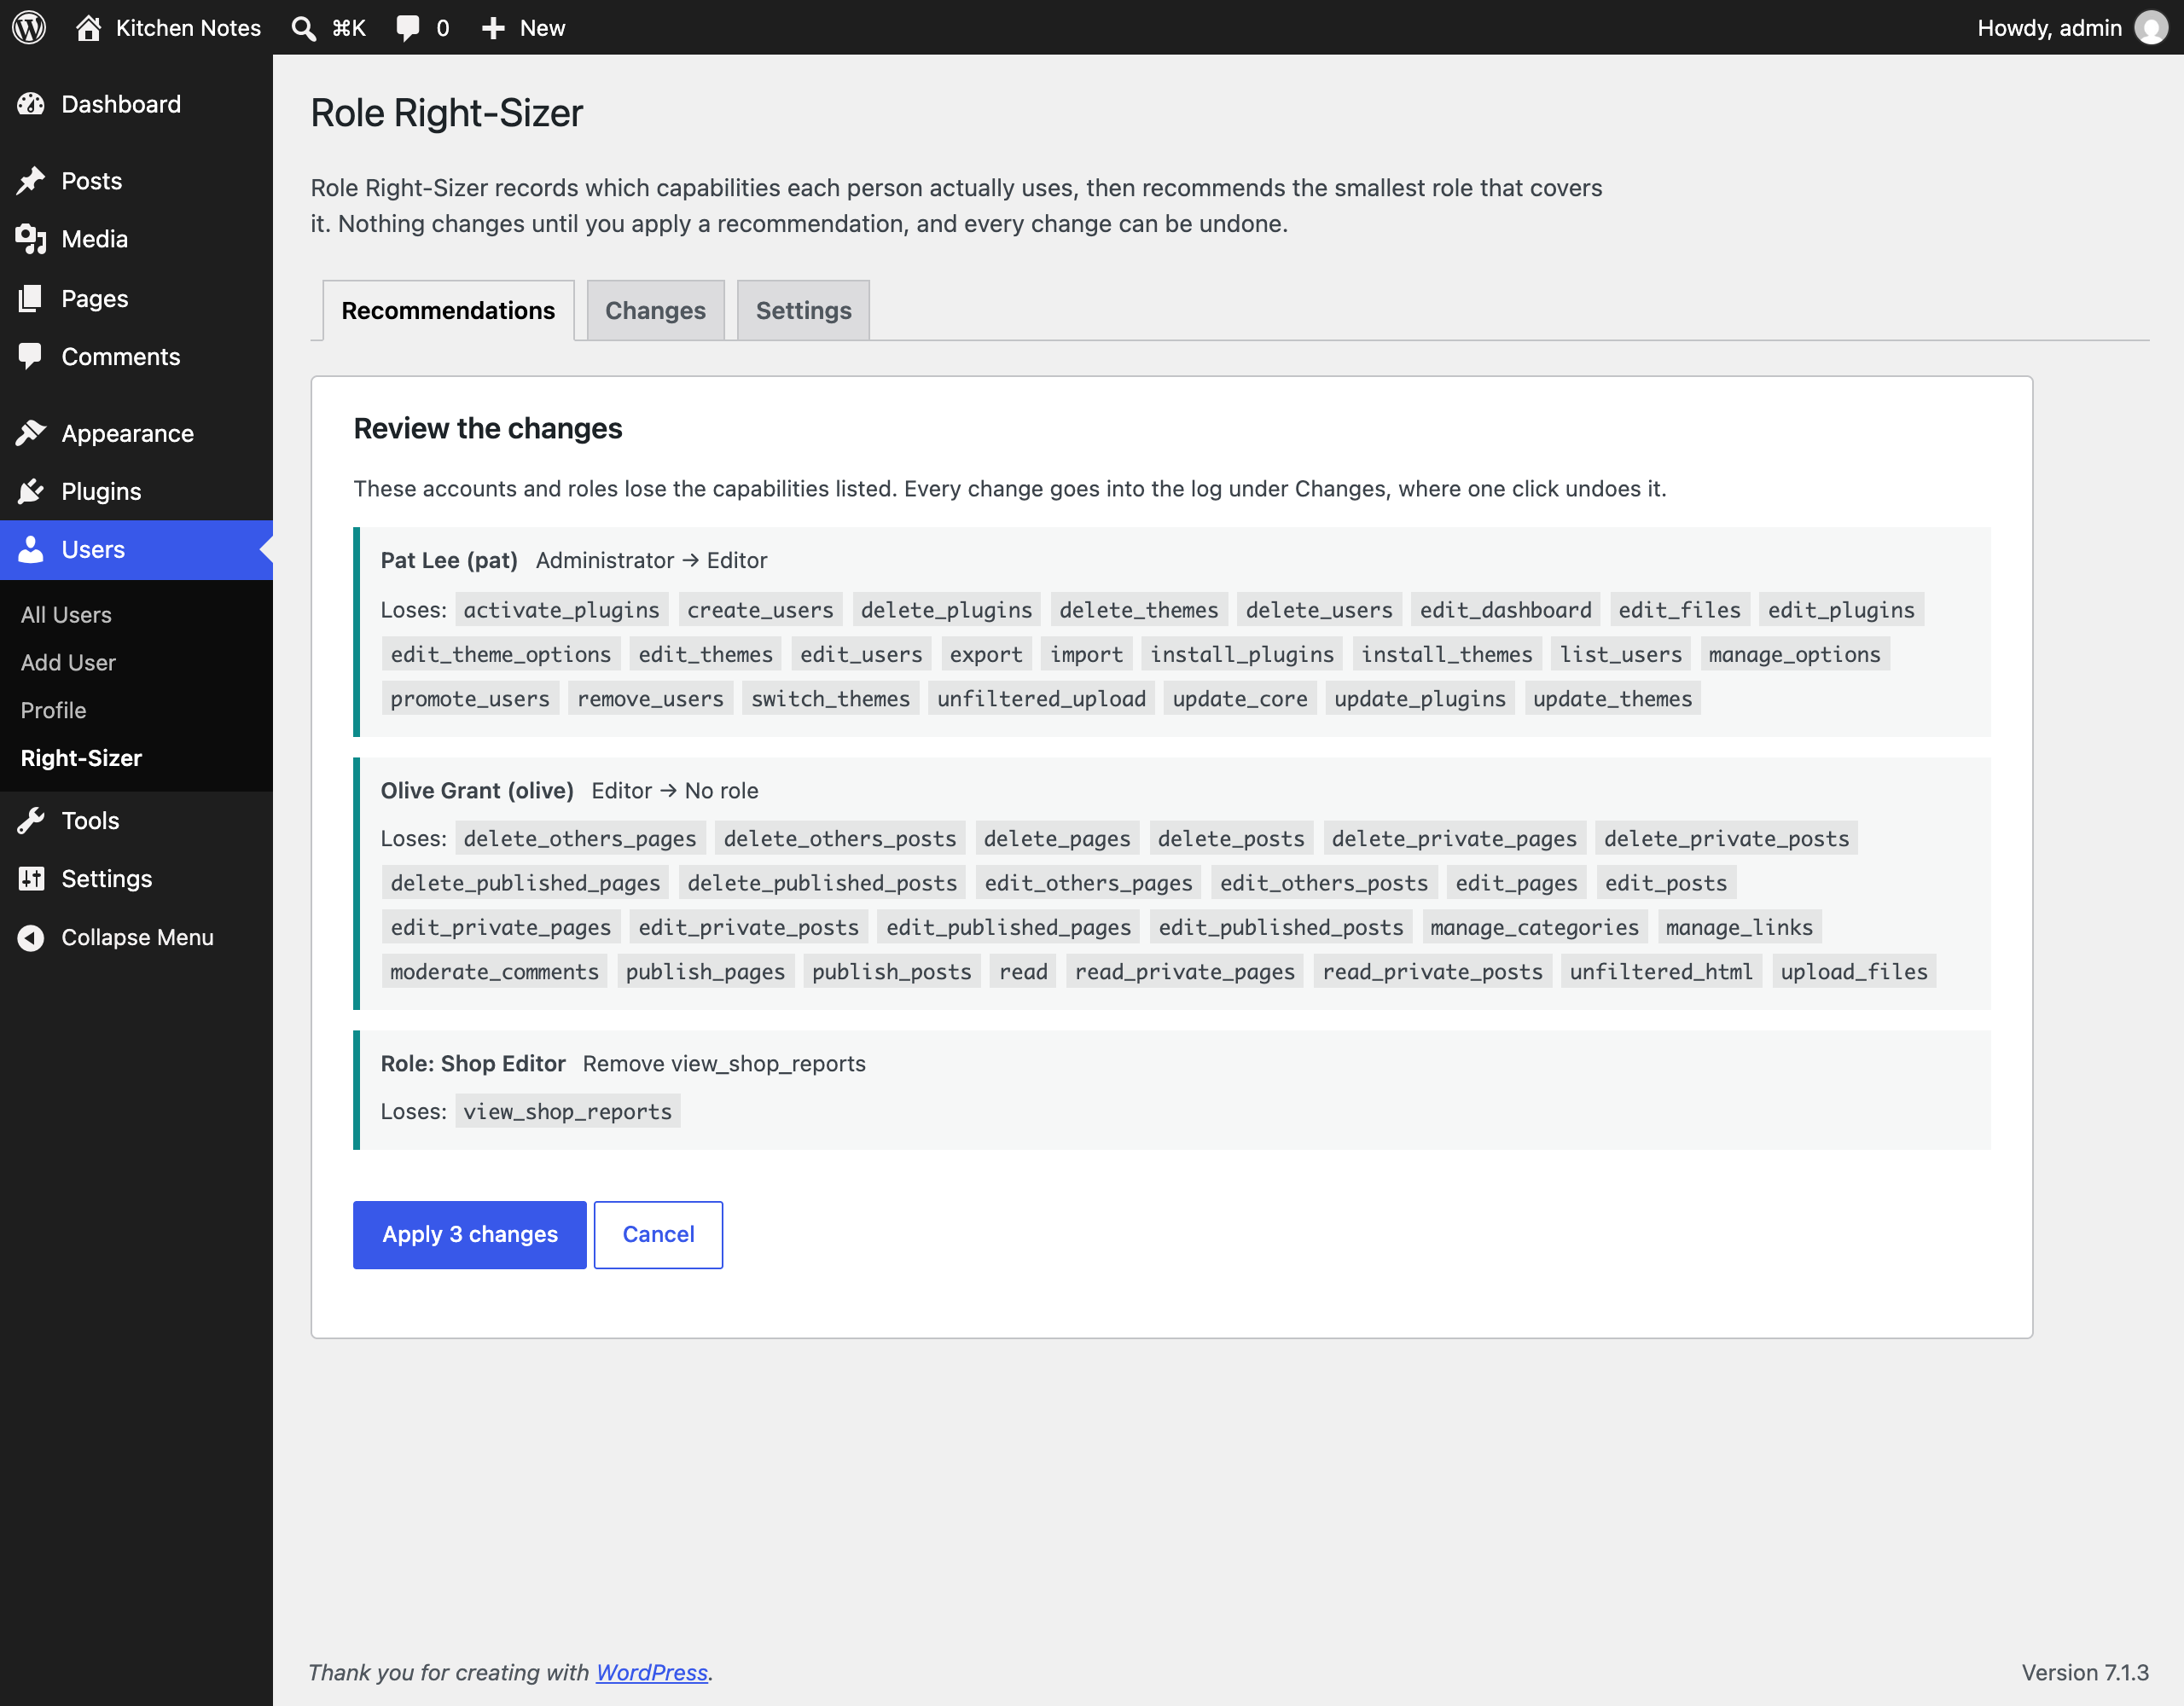This screenshot has height=1706, width=2184.
Task: Click the Dashboard gauge icon
Action: [x=31, y=104]
